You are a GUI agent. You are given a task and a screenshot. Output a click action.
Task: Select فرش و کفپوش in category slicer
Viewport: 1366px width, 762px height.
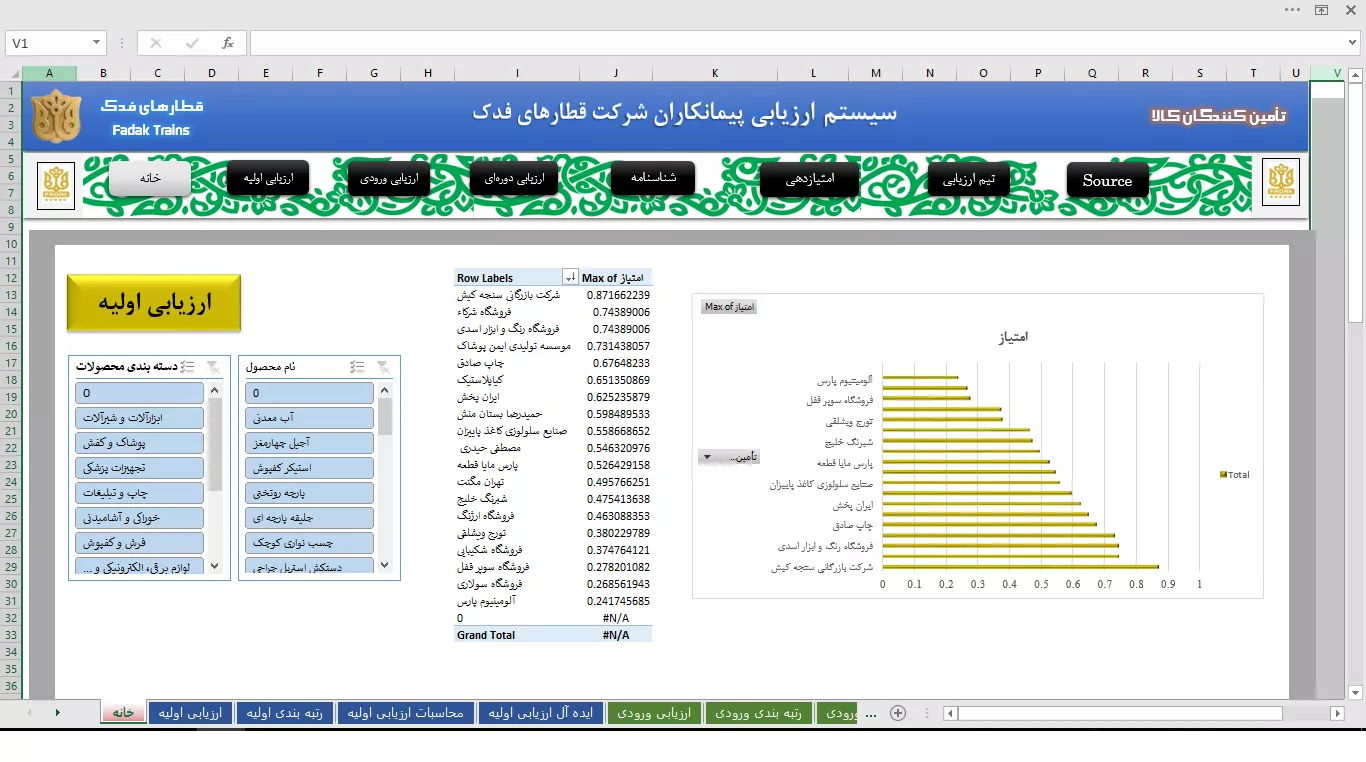[139, 543]
